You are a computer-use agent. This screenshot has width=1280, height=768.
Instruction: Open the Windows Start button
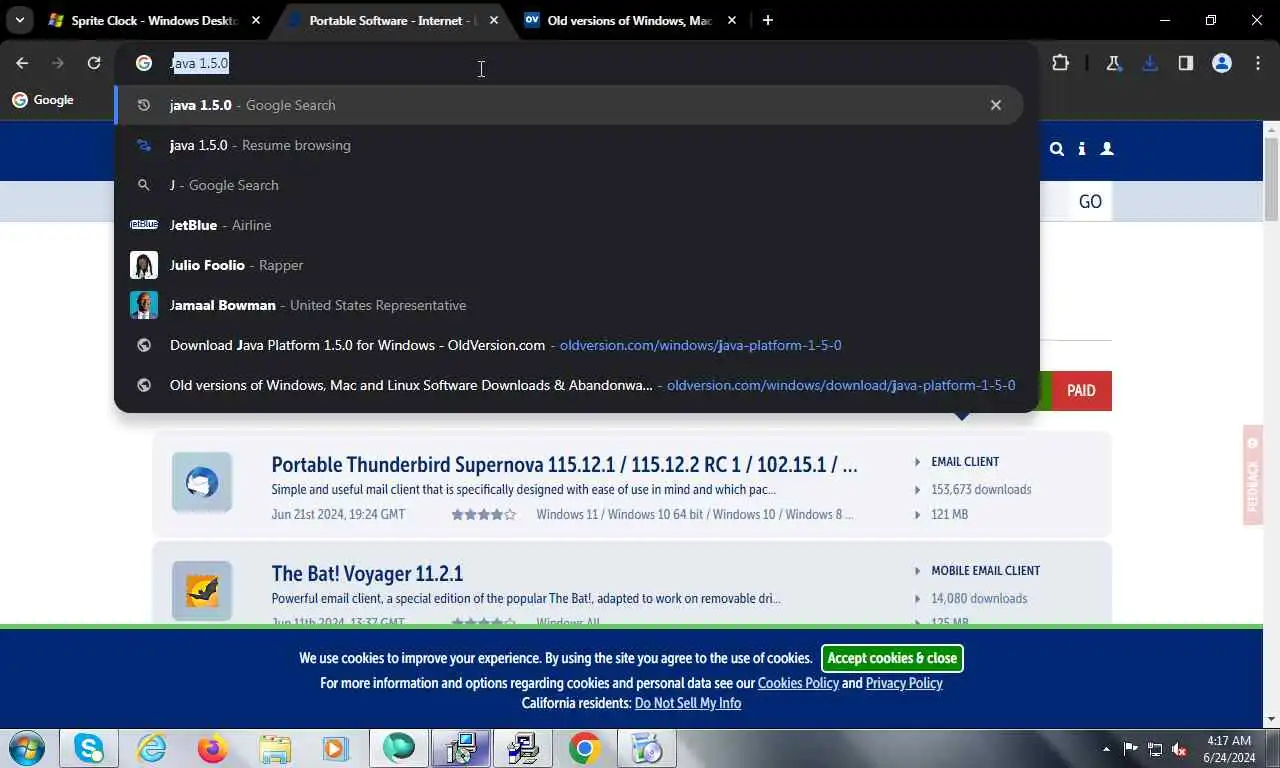coord(27,748)
